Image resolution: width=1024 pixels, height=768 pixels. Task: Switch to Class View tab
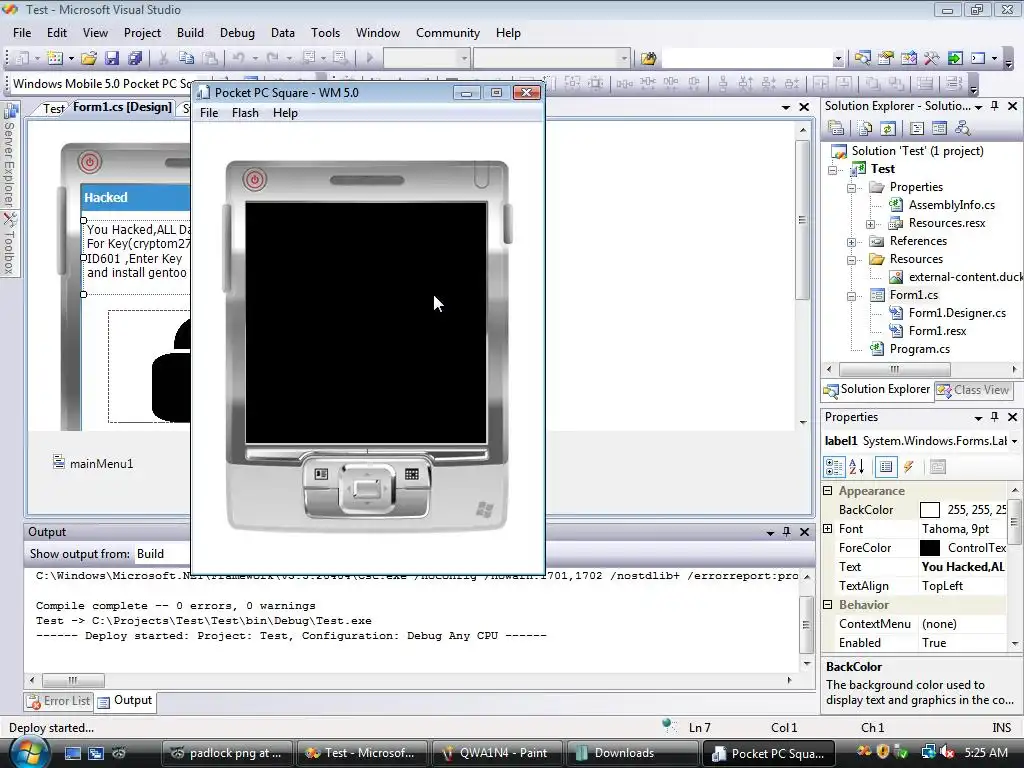(x=973, y=390)
